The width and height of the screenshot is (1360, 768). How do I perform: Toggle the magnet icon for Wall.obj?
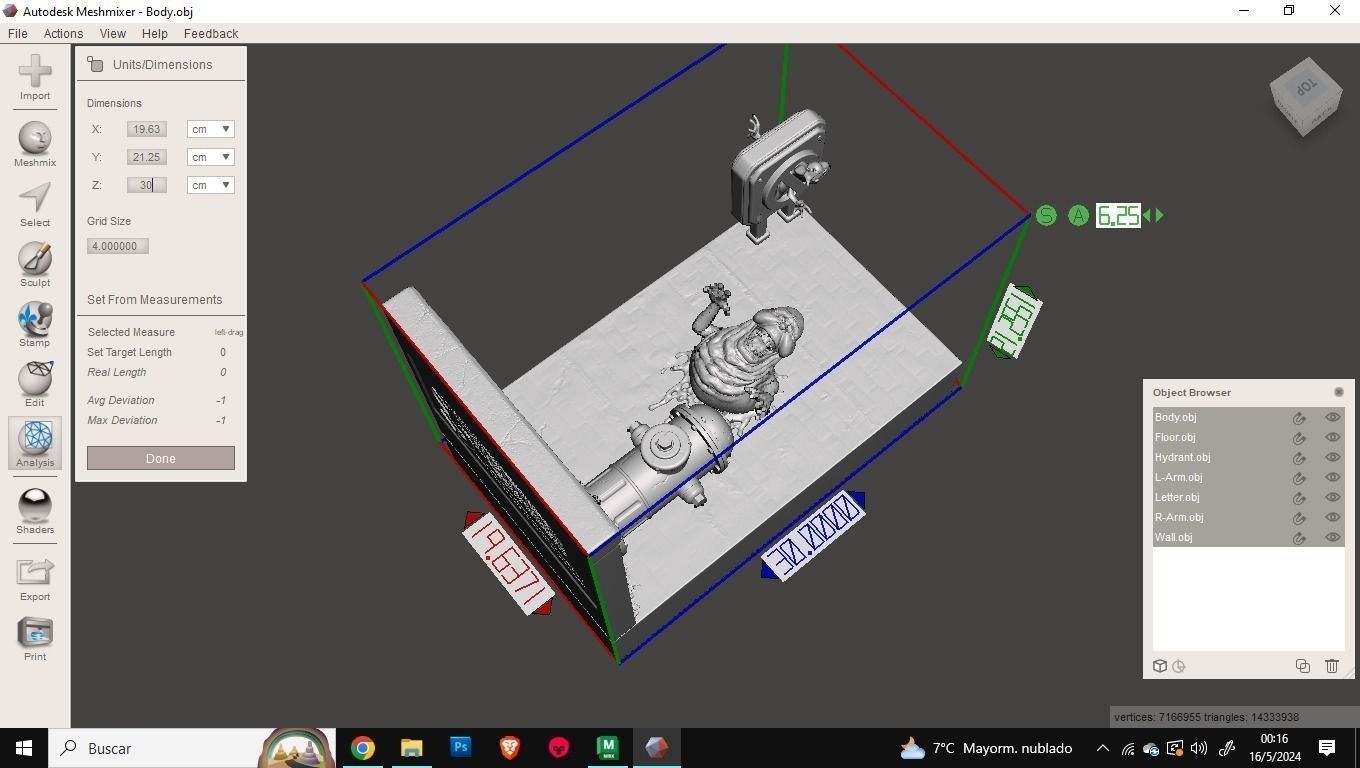[x=1299, y=538]
